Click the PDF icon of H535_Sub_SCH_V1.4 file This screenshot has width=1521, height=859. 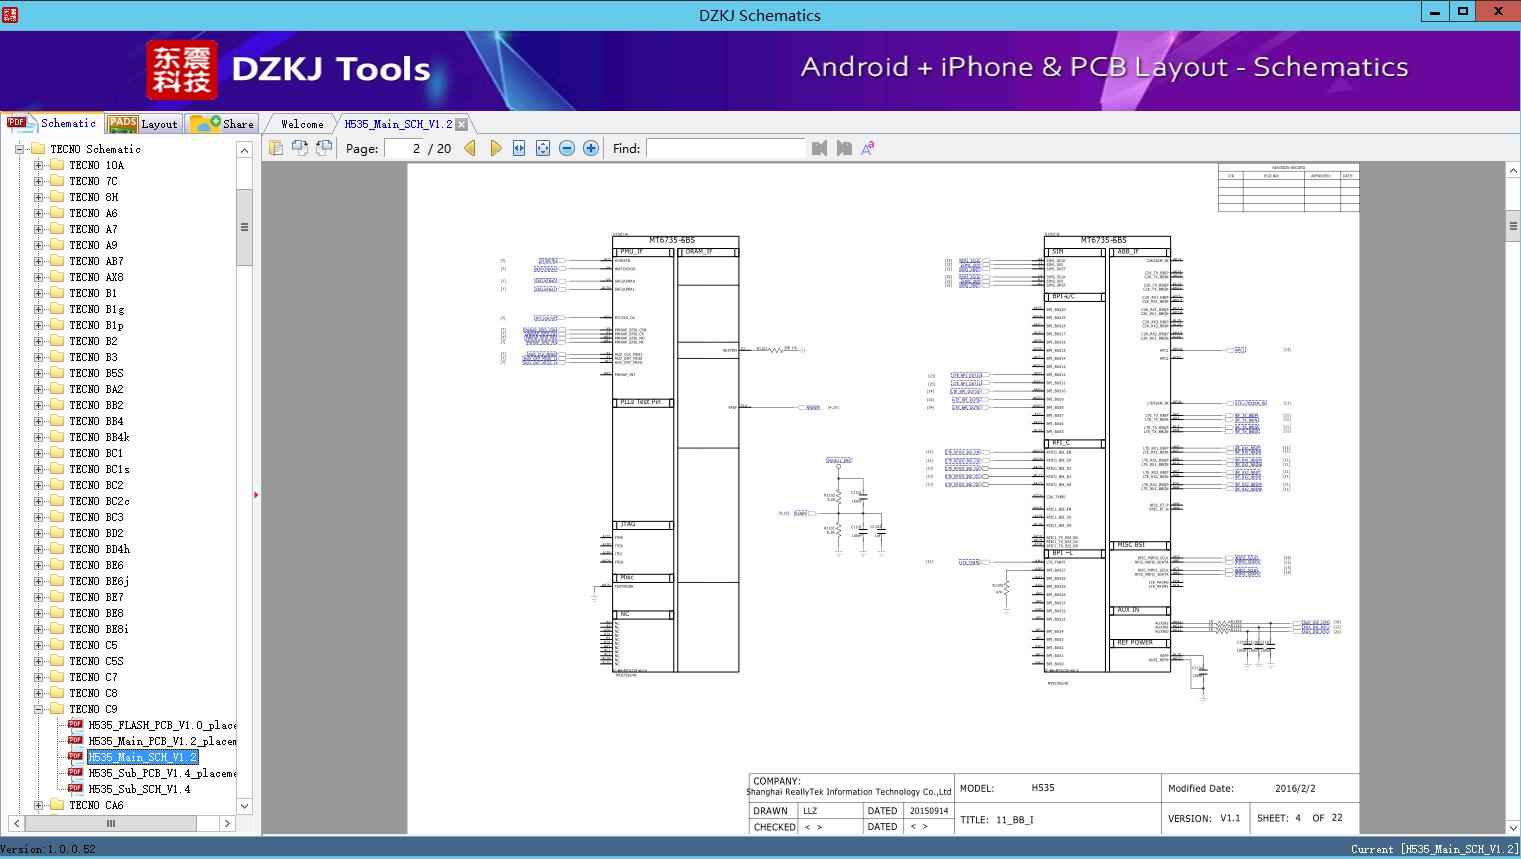point(75,788)
